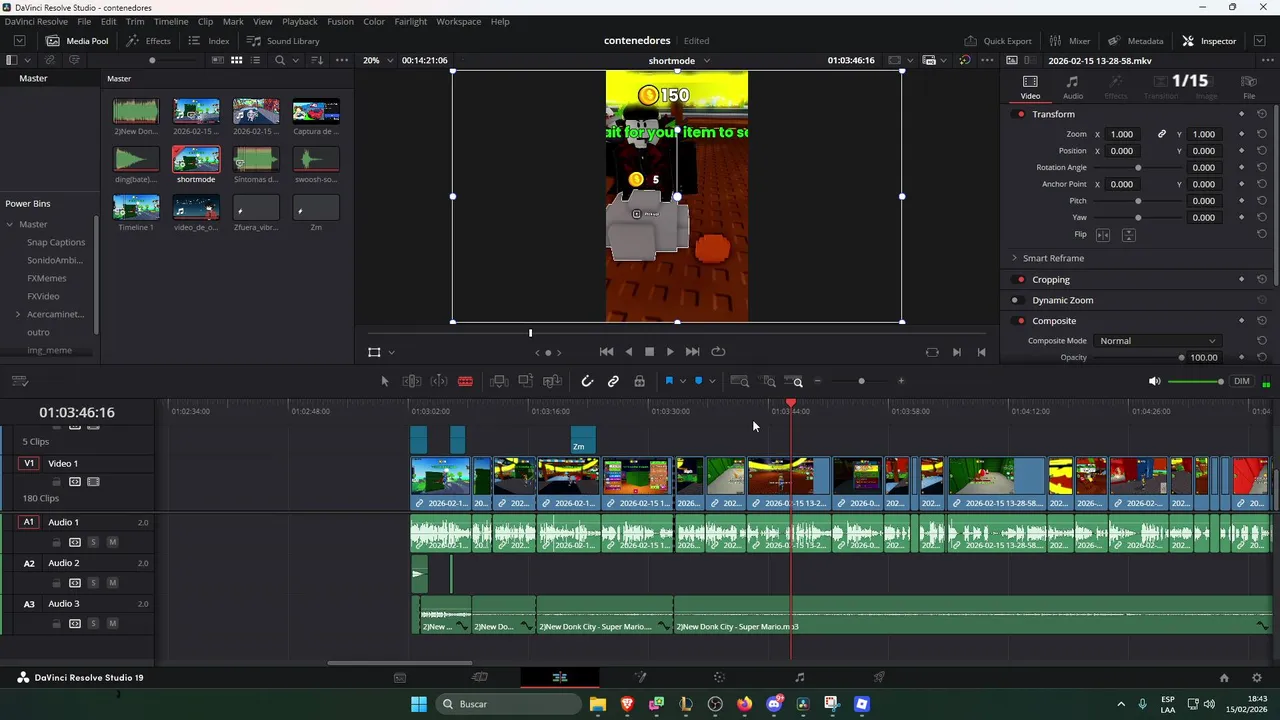Click the Flip Horizontal icon
The image size is (1280, 720).
(1103, 235)
